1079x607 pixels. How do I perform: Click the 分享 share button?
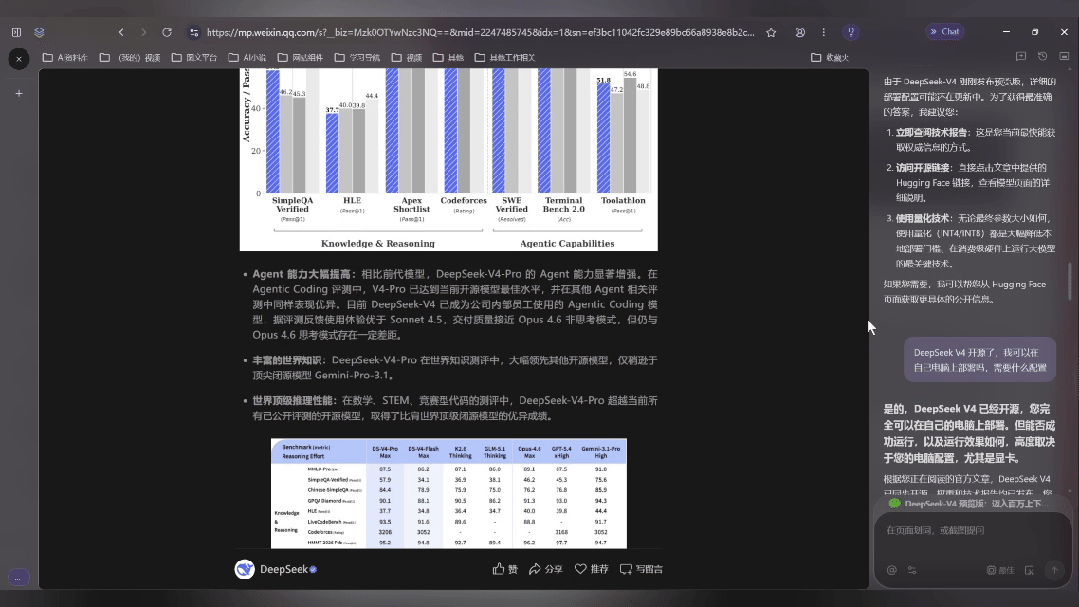548,568
